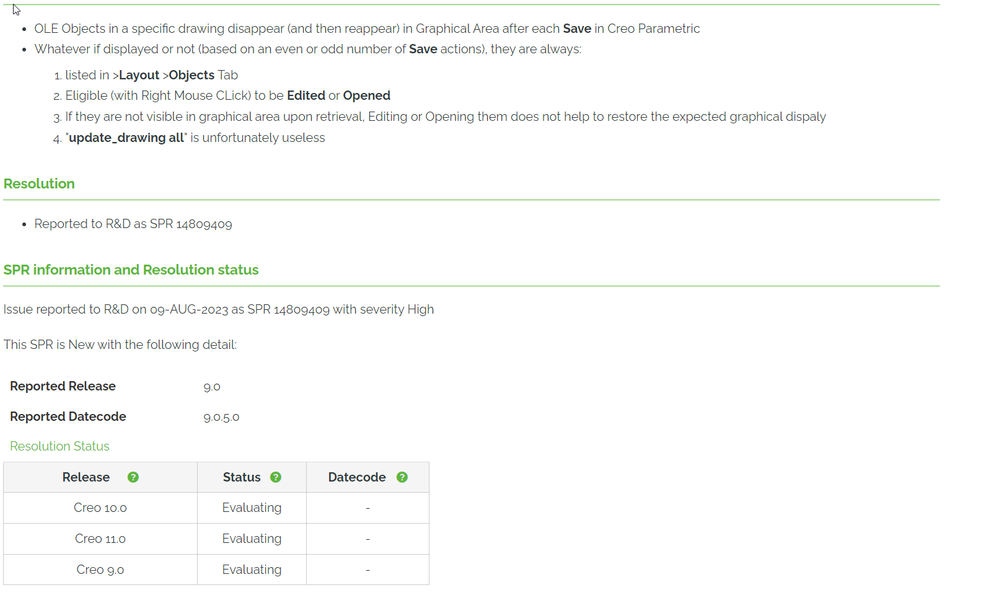Select the Creo 11.0 release cell
Image resolution: width=999 pixels, height=608 pixels.
point(100,539)
